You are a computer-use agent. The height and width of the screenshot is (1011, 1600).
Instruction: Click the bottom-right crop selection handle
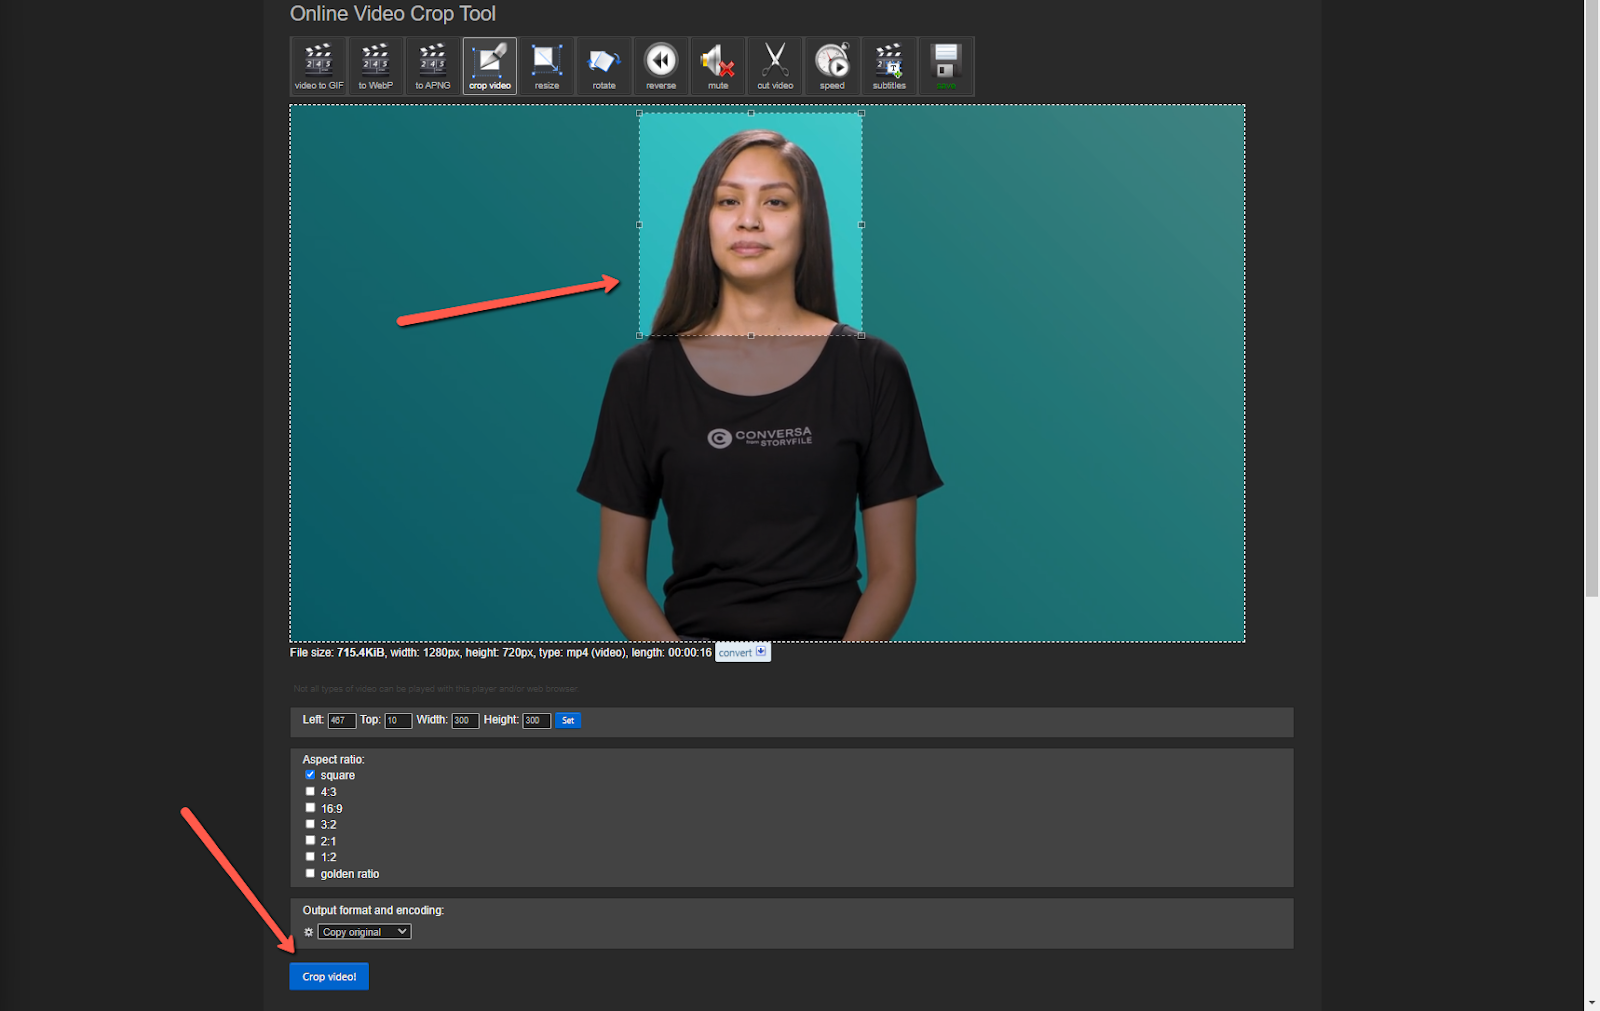pyautogui.click(x=861, y=335)
